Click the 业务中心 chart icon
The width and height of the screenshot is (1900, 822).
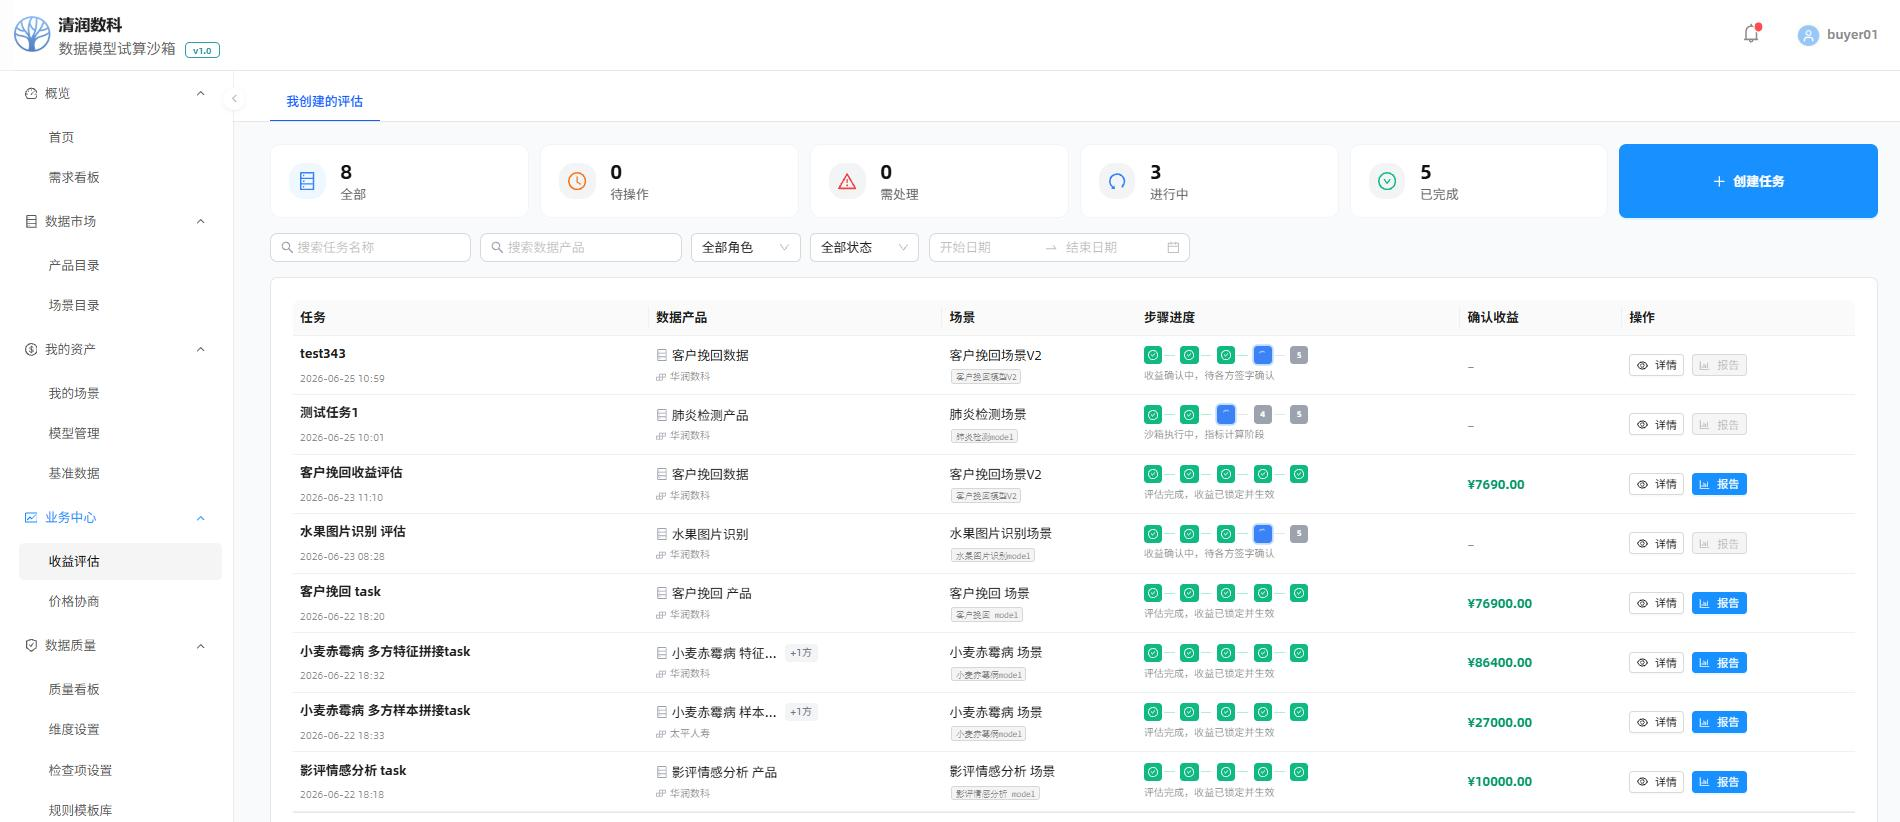click(31, 517)
